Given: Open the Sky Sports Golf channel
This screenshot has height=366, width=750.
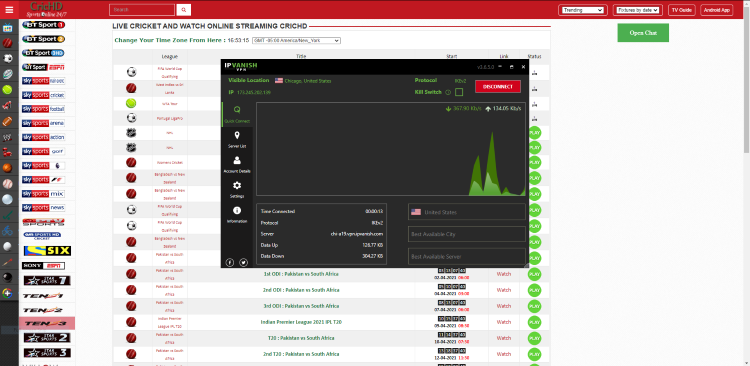Looking at the screenshot, I should point(44,151).
